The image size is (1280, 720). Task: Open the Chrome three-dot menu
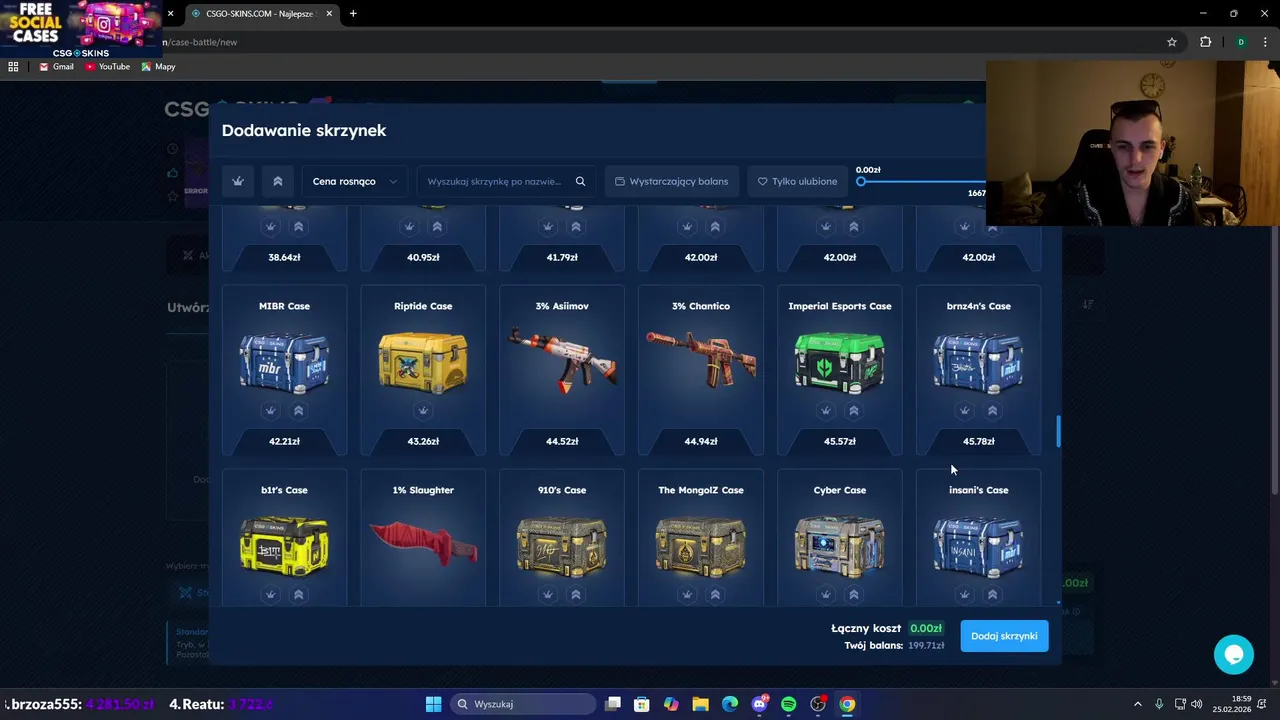[x=1266, y=42]
